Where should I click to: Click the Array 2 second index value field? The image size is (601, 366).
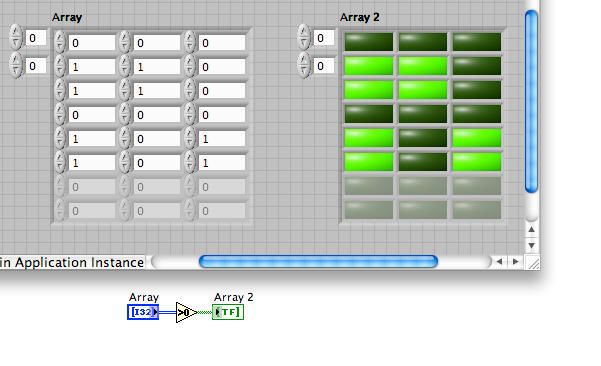click(324, 66)
